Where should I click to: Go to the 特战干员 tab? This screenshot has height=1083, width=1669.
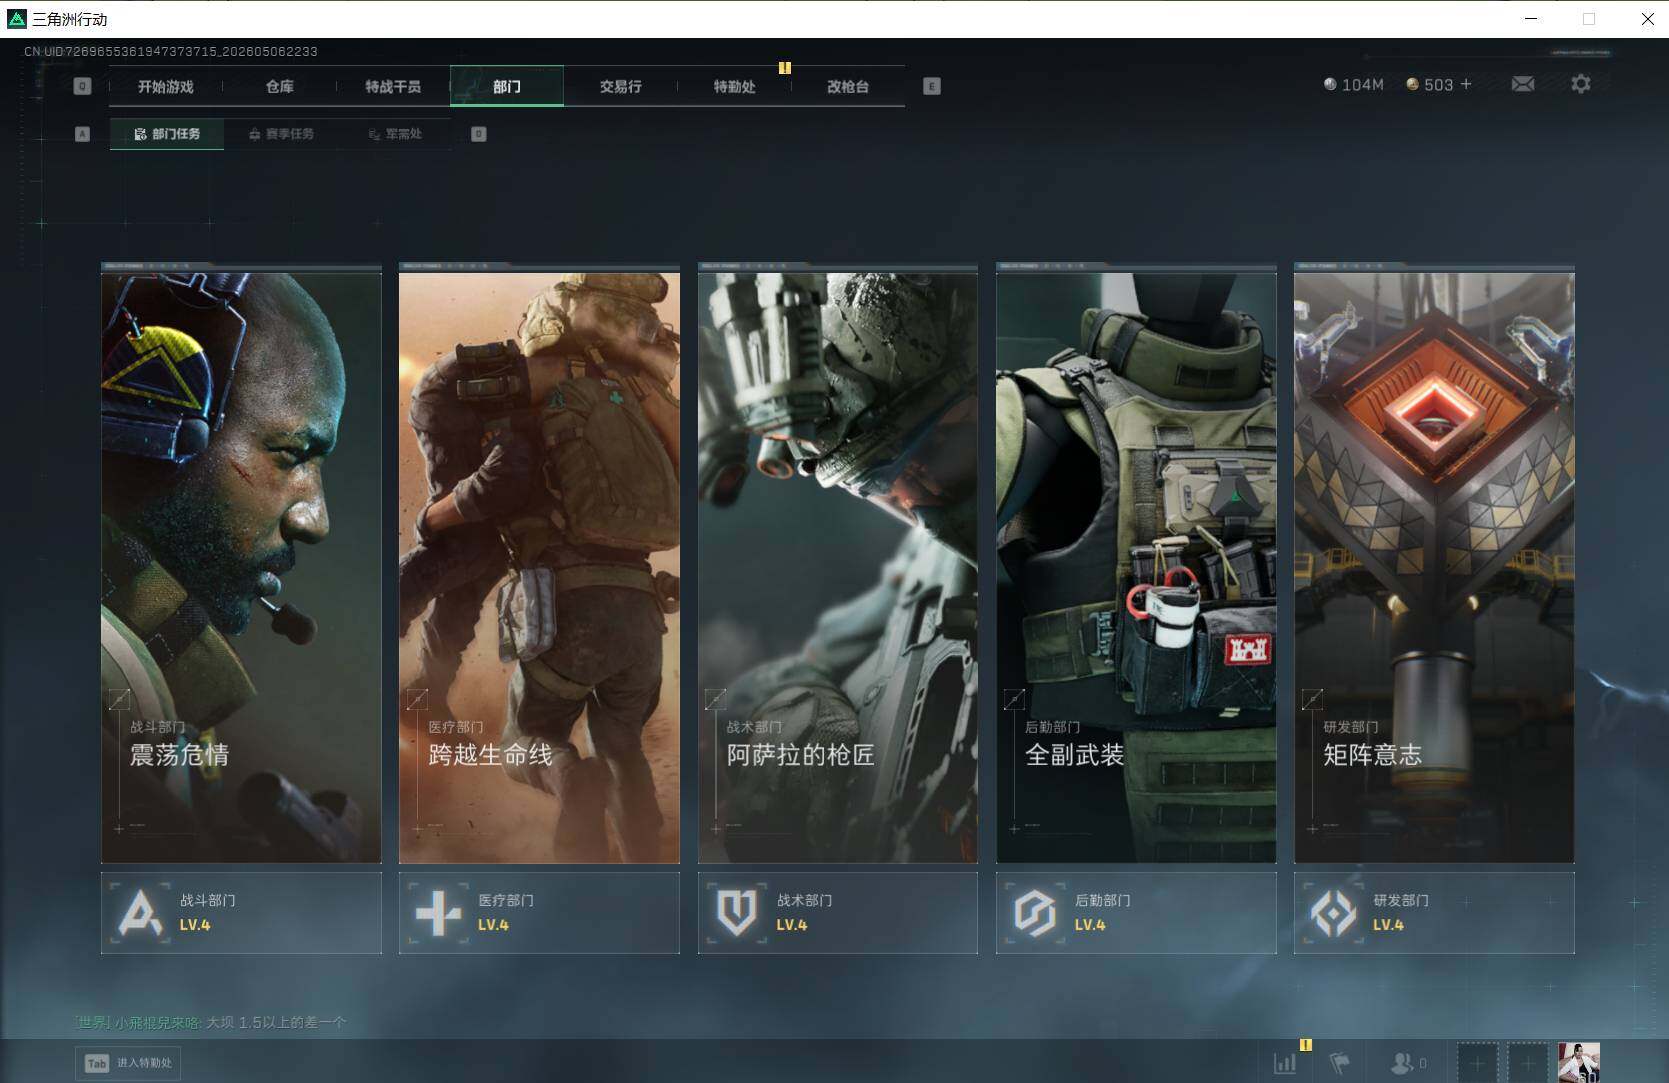click(x=393, y=87)
